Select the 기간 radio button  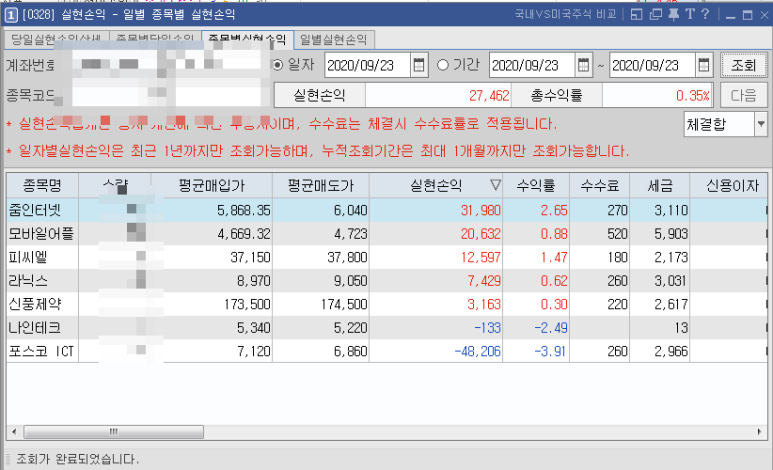coord(443,65)
